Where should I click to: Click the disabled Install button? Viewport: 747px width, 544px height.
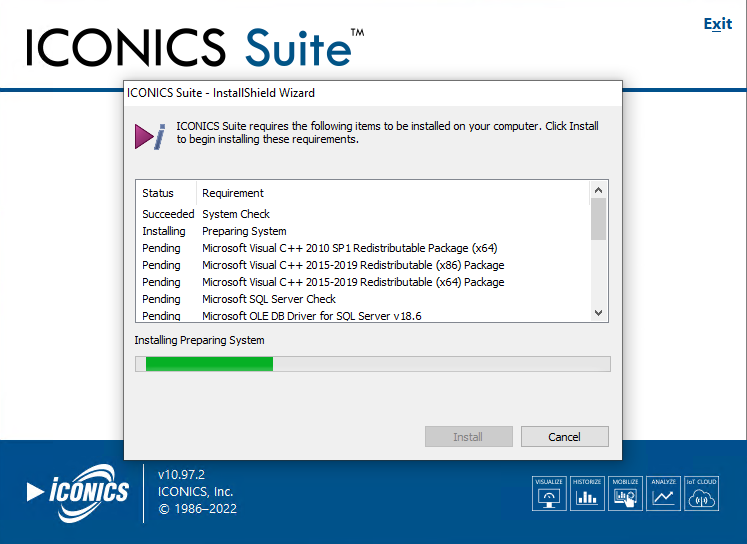click(x=468, y=436)
